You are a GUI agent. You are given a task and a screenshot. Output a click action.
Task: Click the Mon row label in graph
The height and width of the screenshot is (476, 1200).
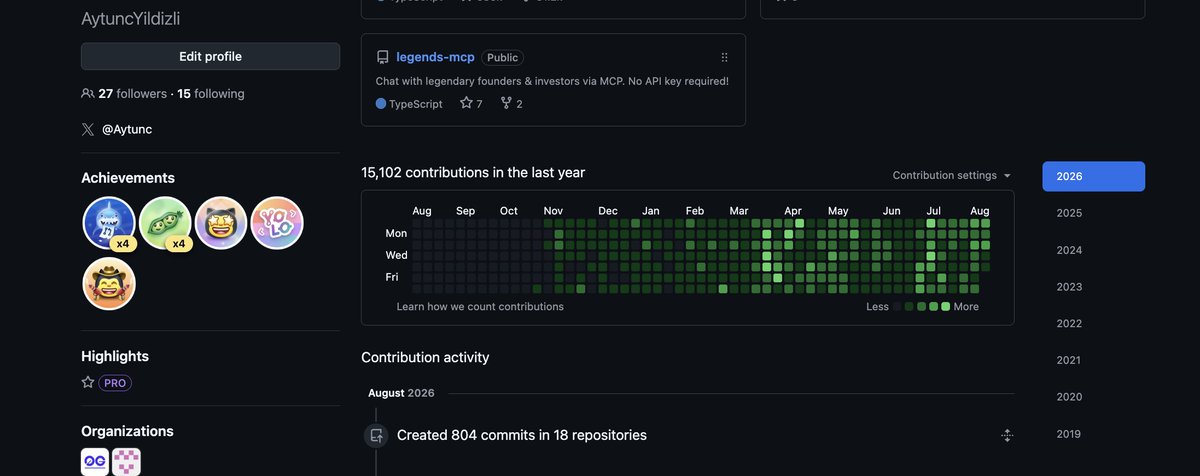coord(396,233)
